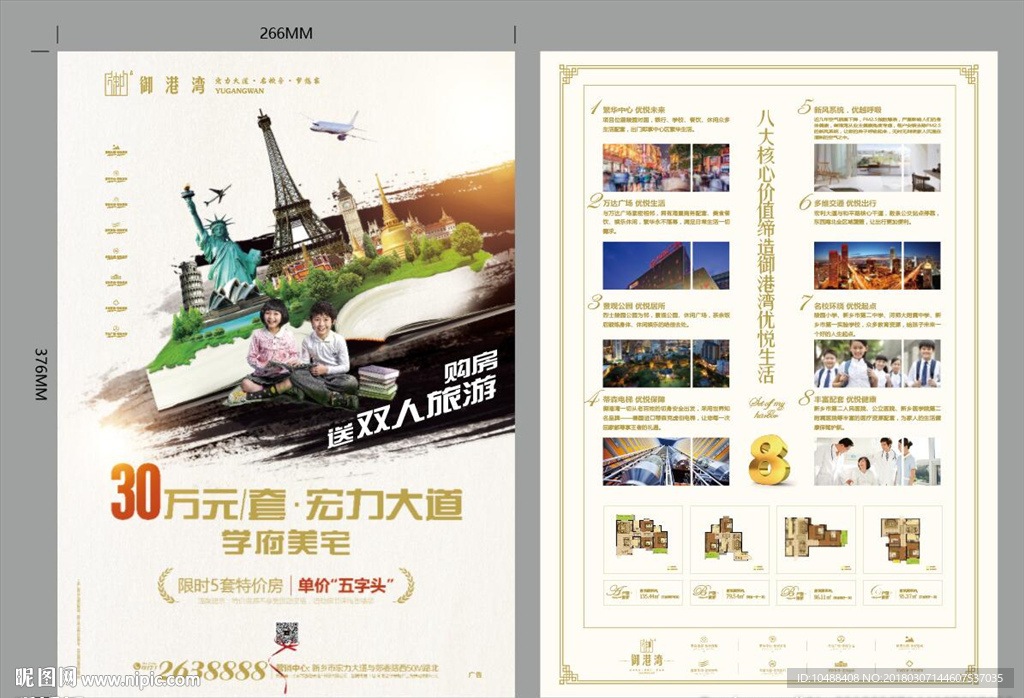
Task: Click the 限时5套特价房 promotion text
Action: point(230,585)
